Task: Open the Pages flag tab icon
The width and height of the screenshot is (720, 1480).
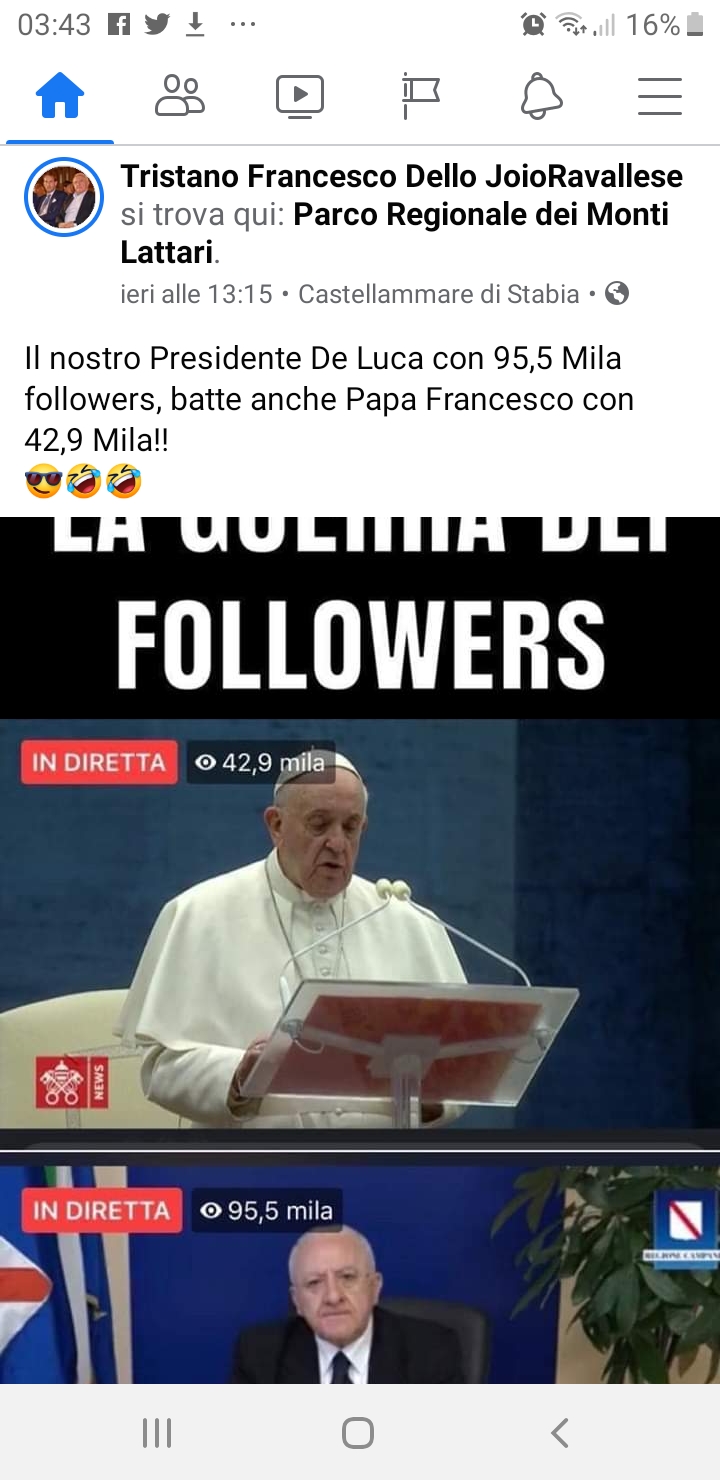Action: click(420, 97)
